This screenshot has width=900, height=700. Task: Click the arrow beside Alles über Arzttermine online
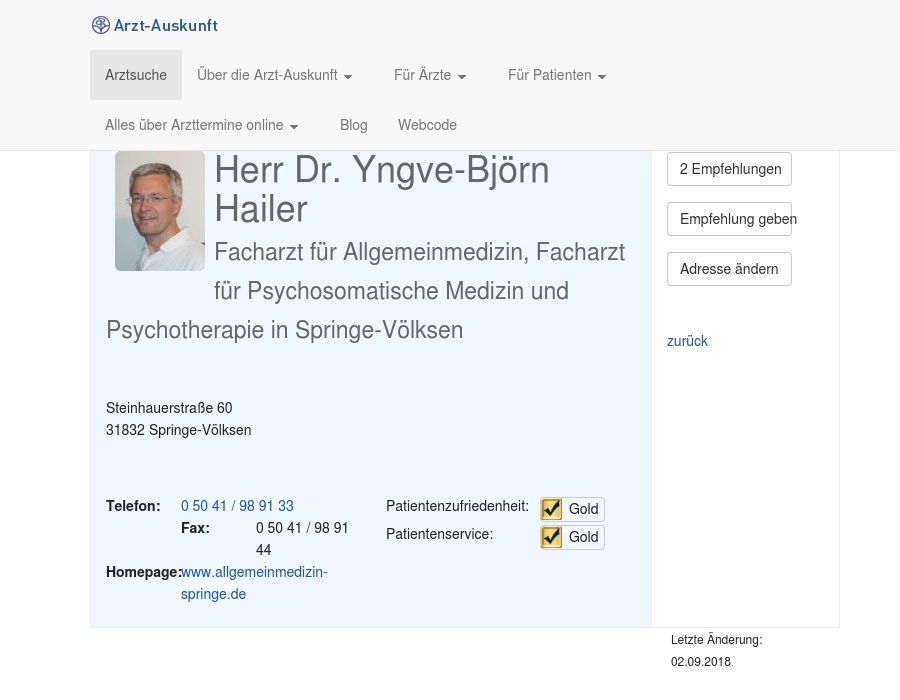(x=293, y=126)
